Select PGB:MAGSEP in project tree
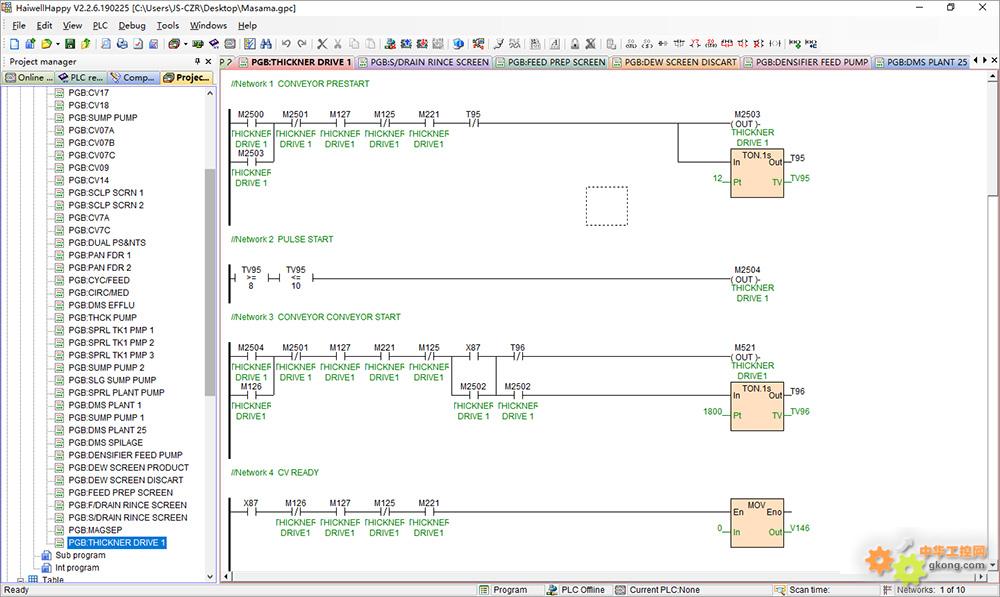Image resolution: width=1000 pixels, height=597 pixels. tap(94, 530)
